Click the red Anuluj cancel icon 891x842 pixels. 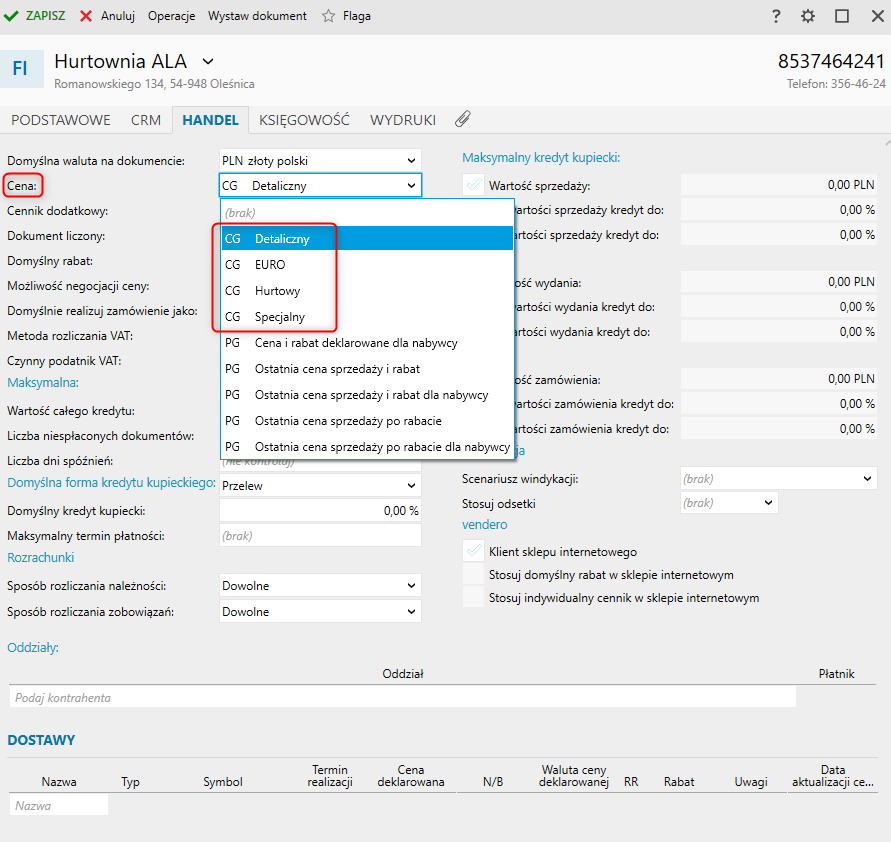[x=87, y=16]
